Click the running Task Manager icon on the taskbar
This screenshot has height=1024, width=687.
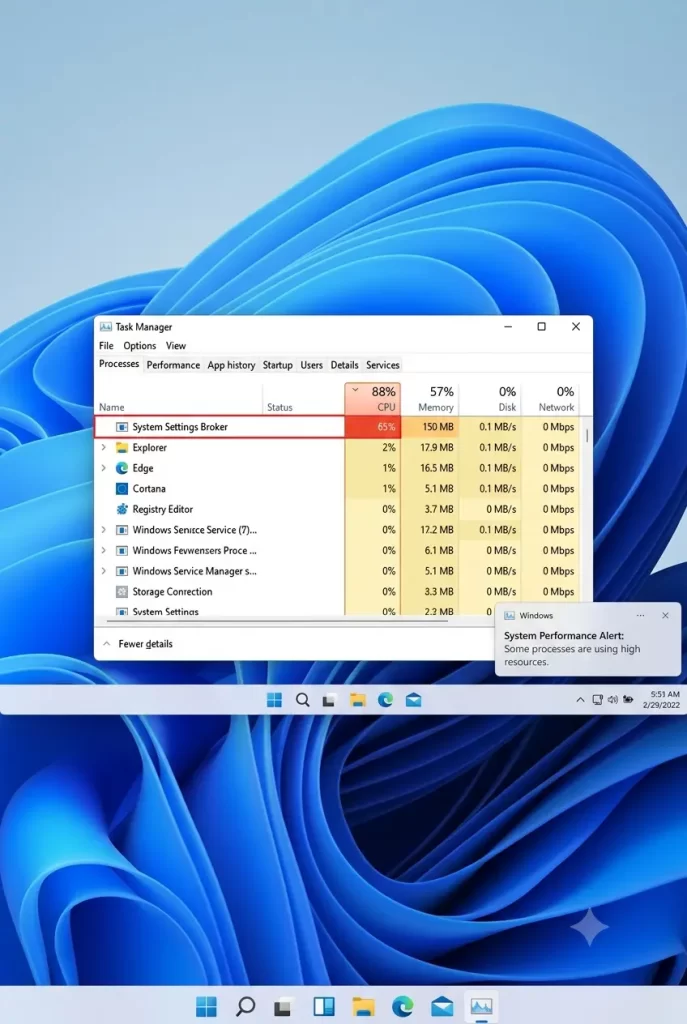click(481, 1006)
